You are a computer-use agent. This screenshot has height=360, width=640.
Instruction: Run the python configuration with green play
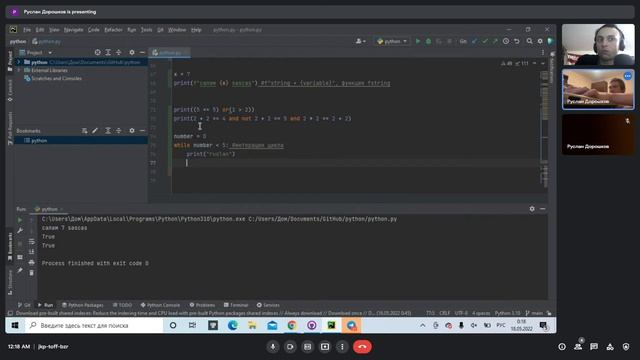[418, 41]
